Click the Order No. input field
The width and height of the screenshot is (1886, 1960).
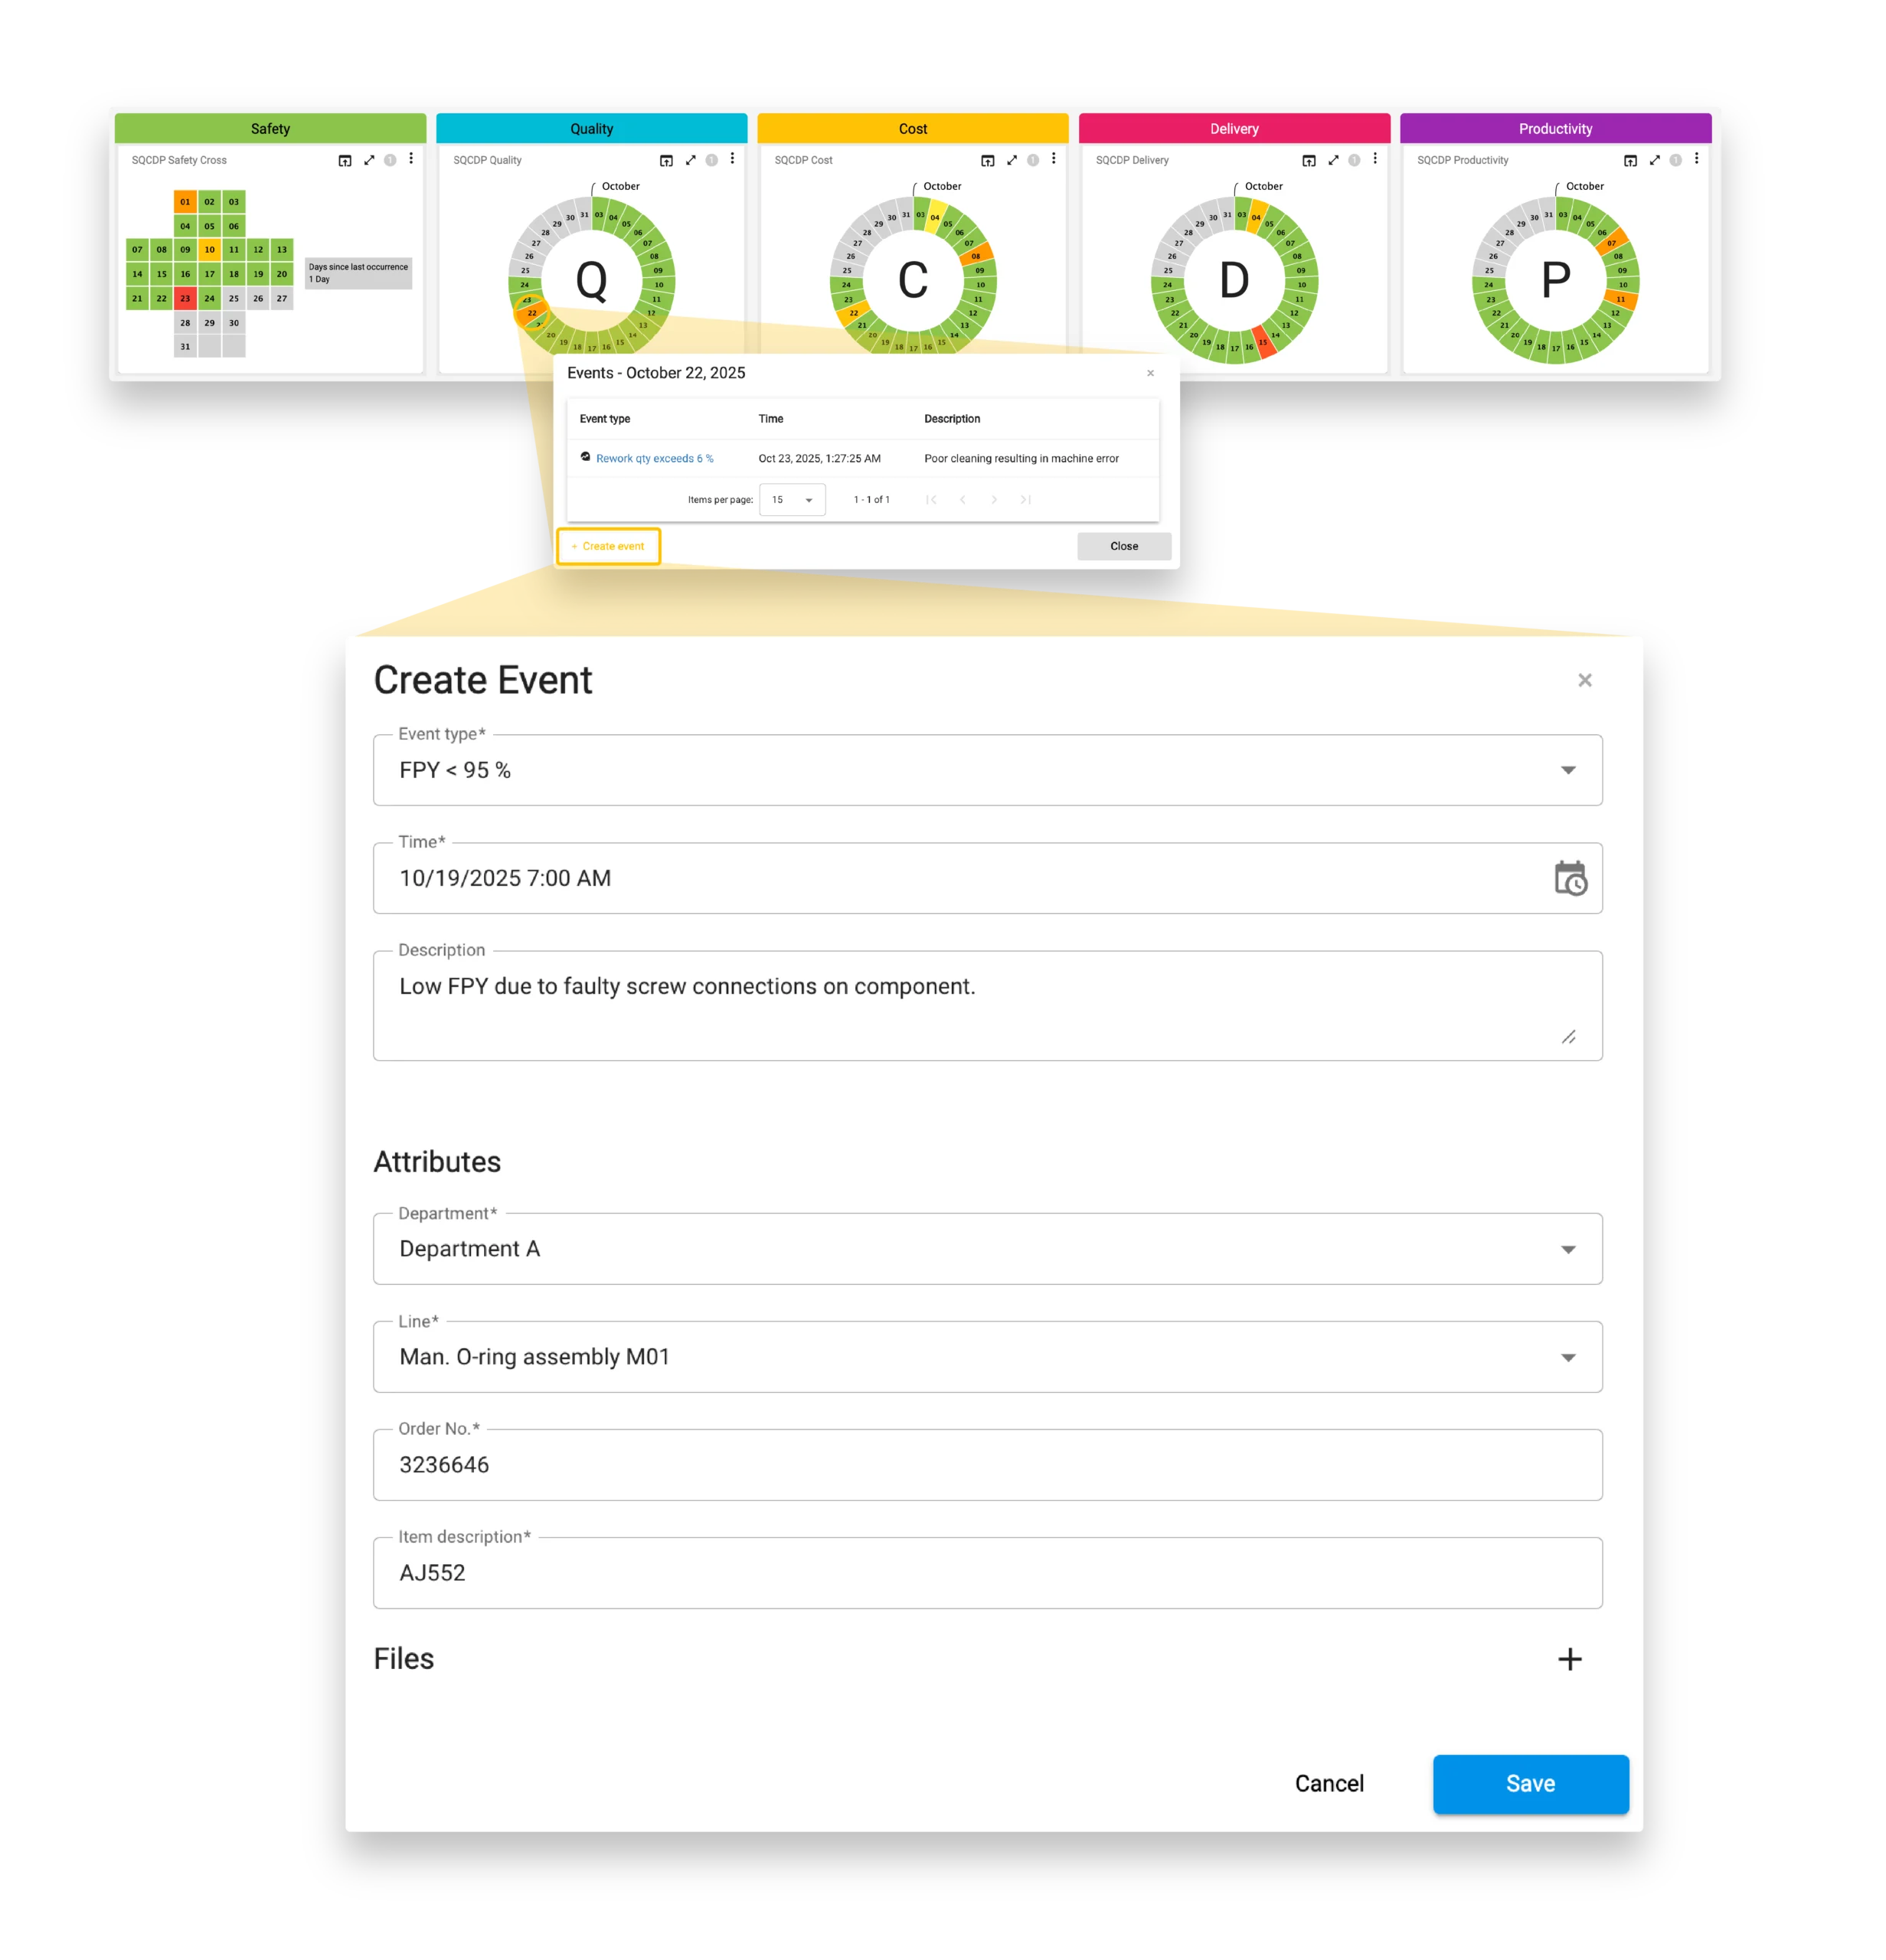click(987, 1465)
